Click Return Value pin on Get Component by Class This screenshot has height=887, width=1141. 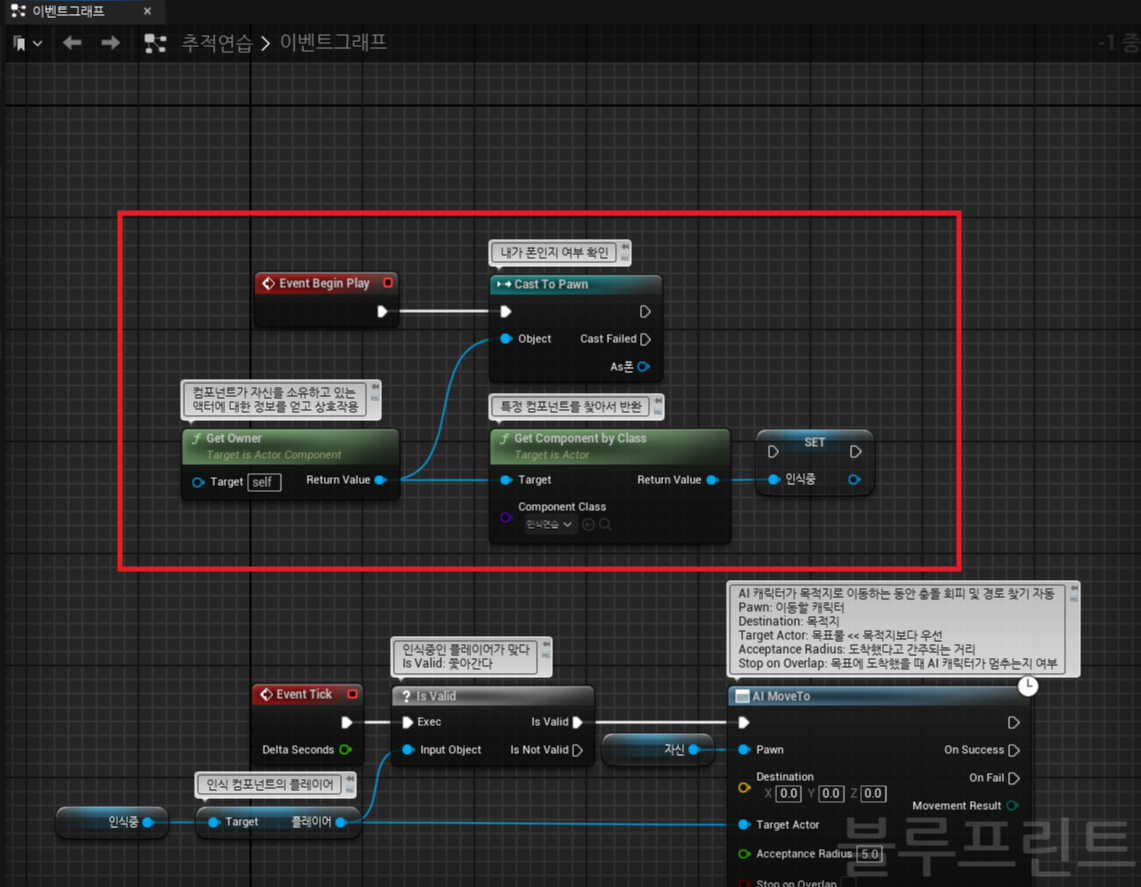point(712,480)
